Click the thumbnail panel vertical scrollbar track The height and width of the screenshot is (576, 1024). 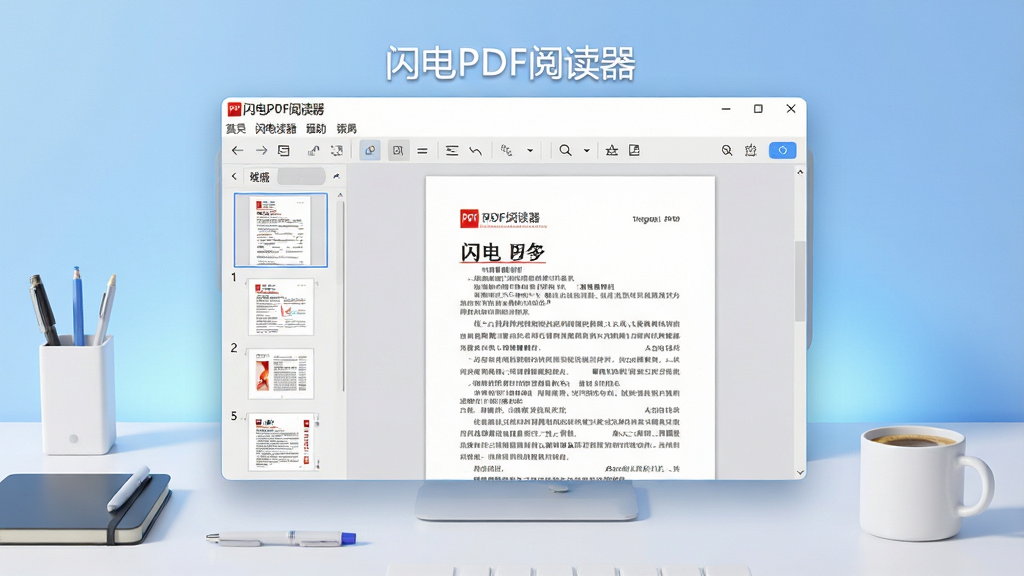click(x=340, y=296)
